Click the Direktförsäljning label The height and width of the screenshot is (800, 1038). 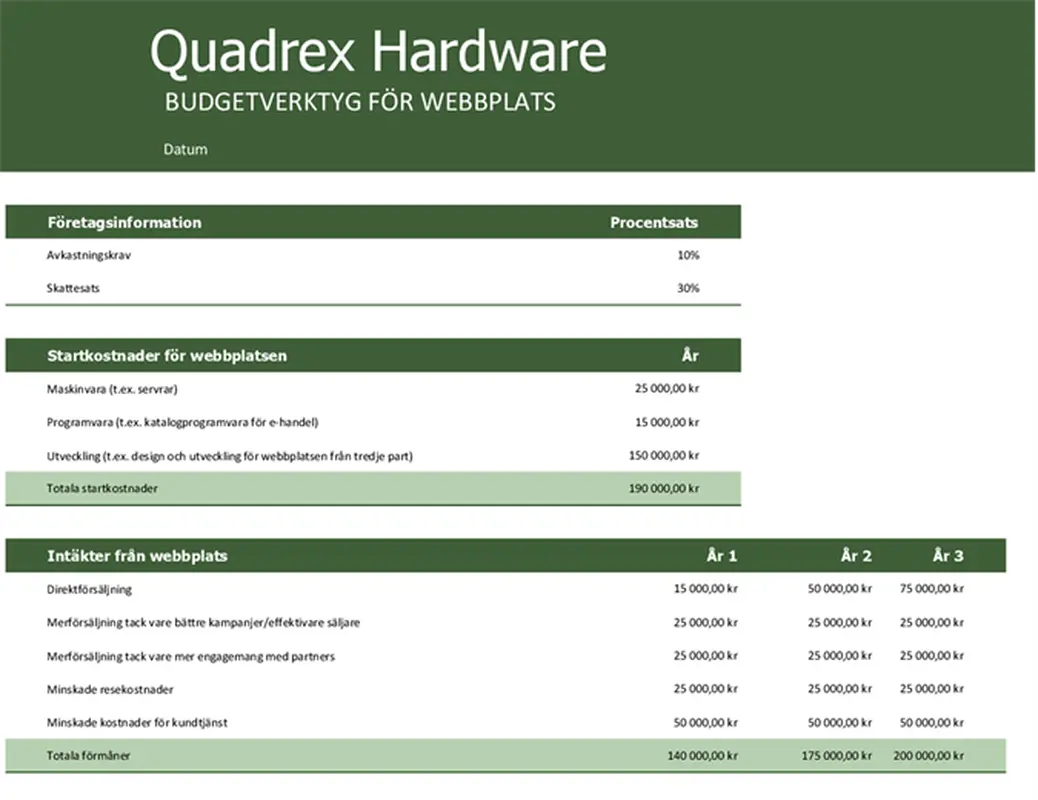[x=89, y=589]
